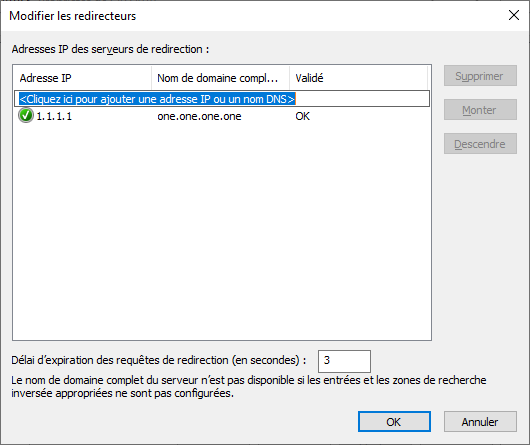530x445 pixels.
Task: Click the green validation checkmark icon
Action: (26, 116)
